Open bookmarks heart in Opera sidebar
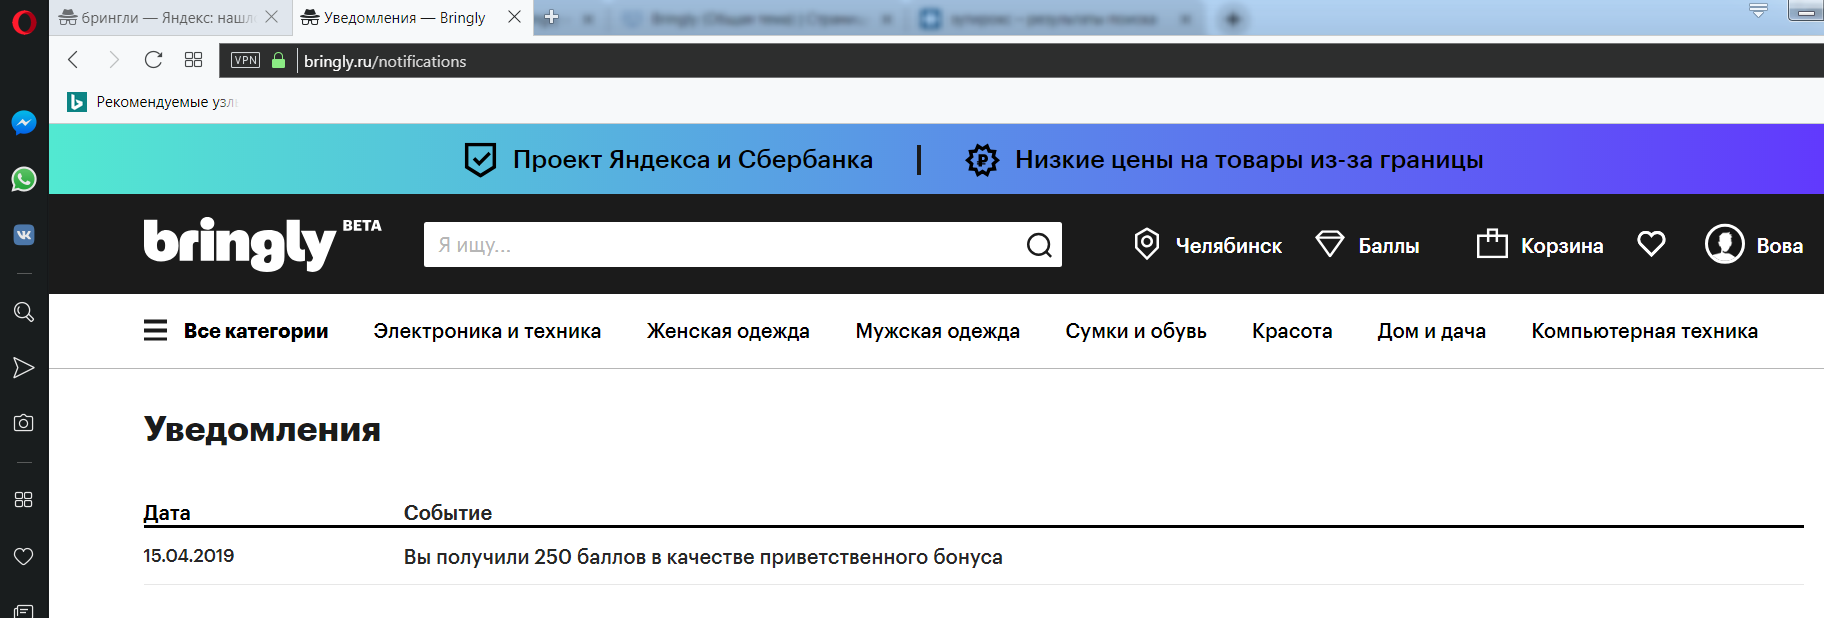 [24, 556]
